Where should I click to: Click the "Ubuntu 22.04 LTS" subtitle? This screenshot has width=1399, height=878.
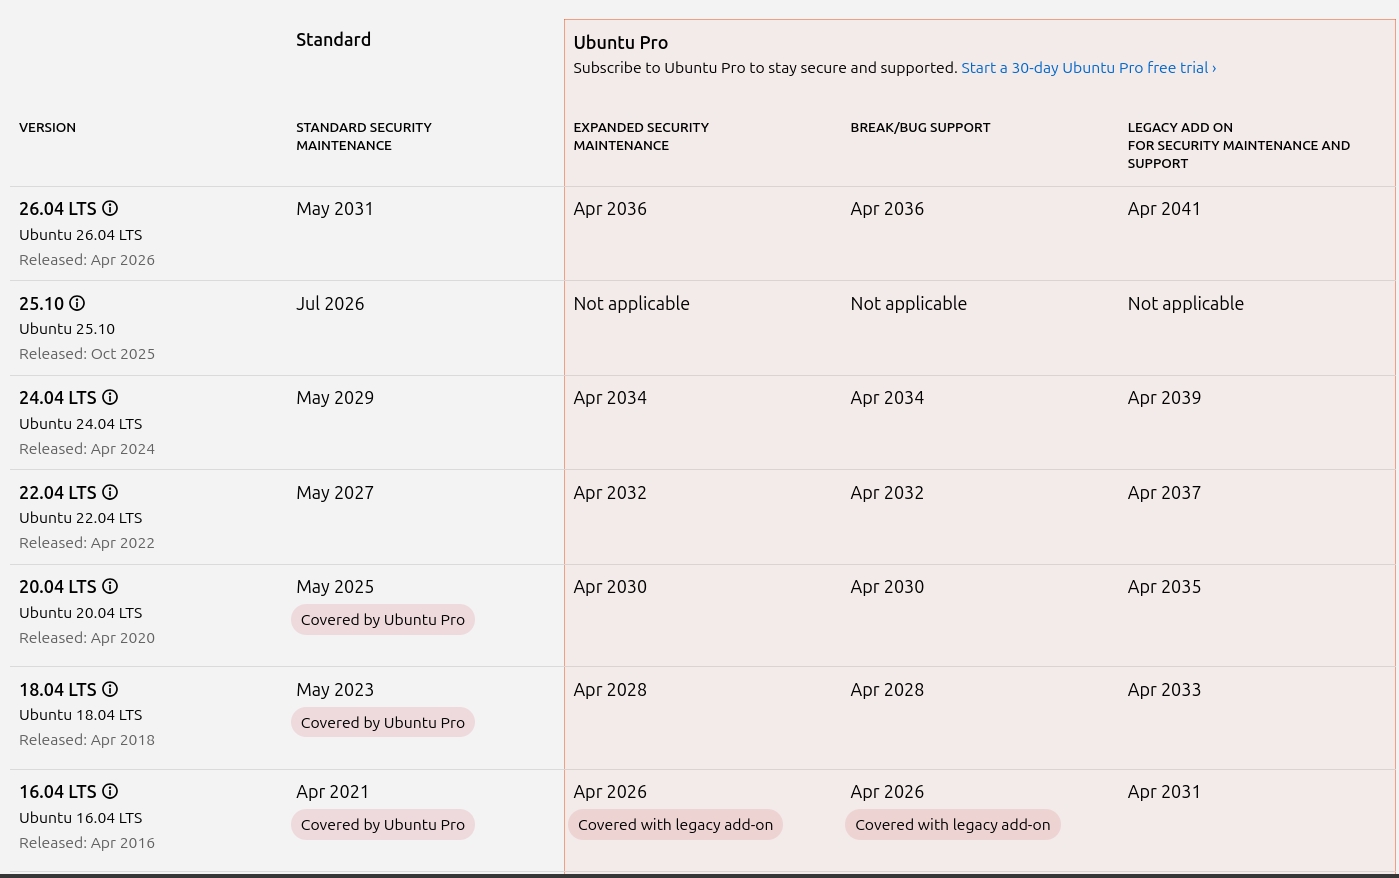81,518
